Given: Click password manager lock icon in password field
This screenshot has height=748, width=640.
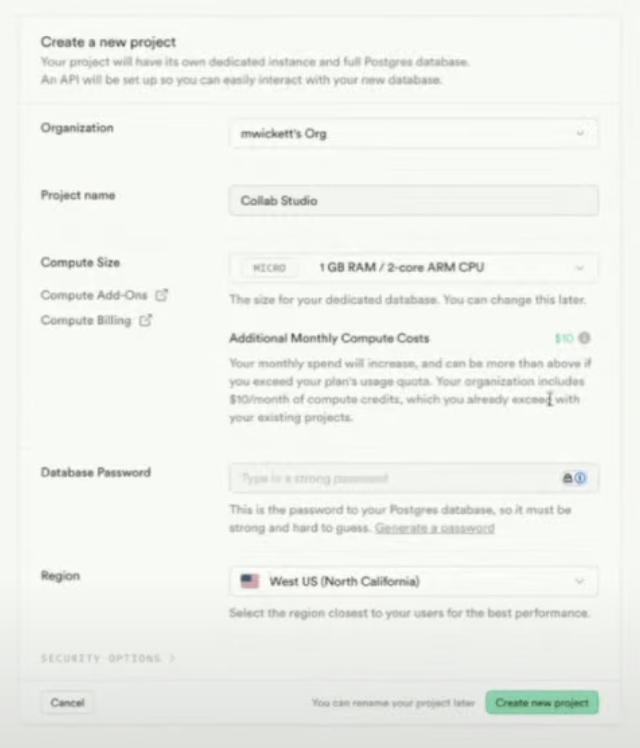Looking at the screenshot, I should (x=568, y=478).
